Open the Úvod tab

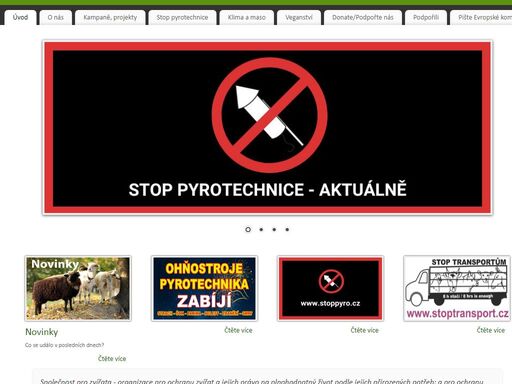coord(20,17)
